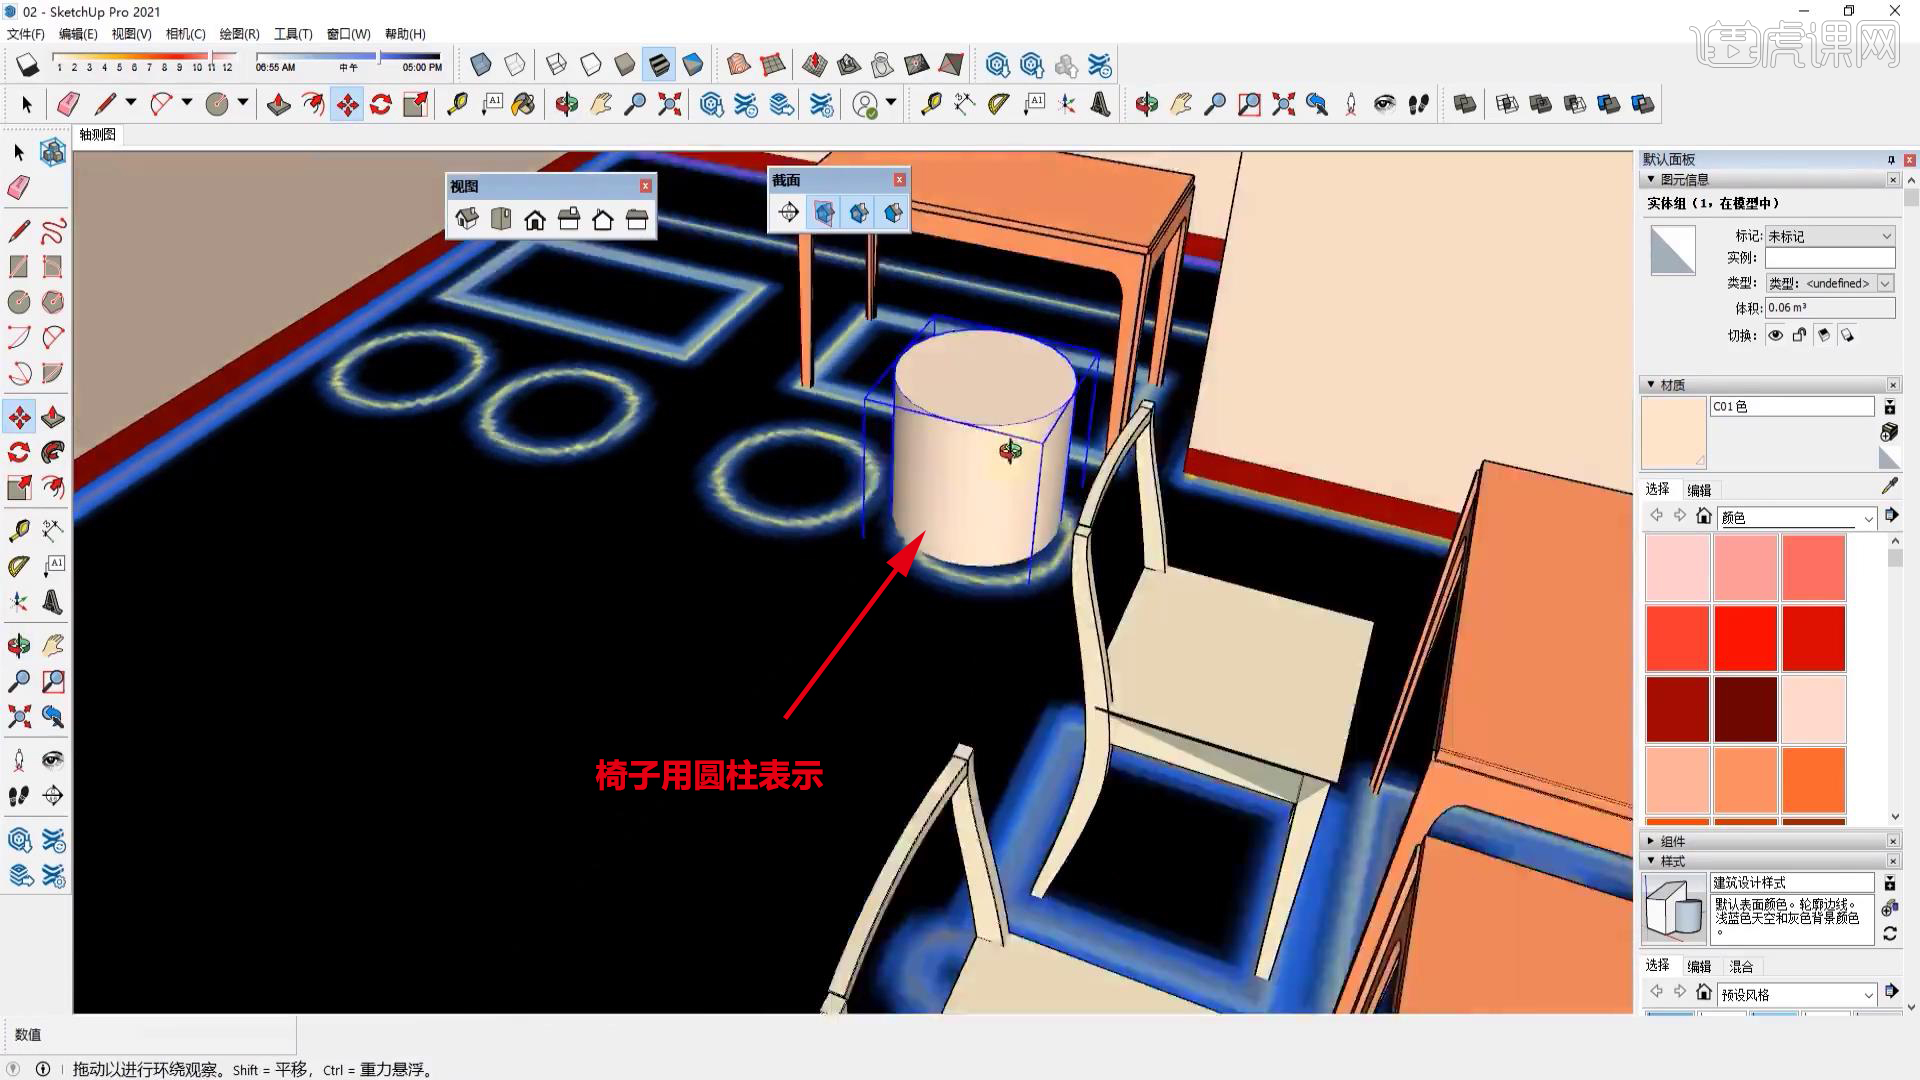
Task: Collapse the 材质 section
Action: 1651,384
